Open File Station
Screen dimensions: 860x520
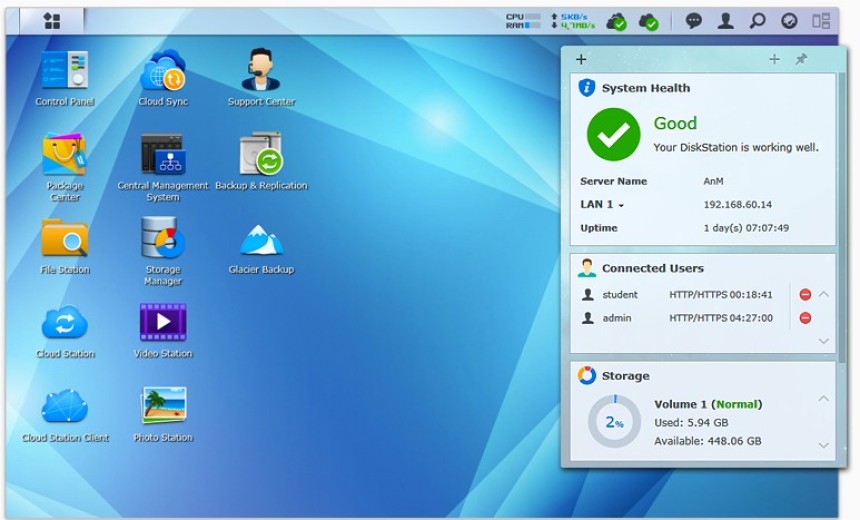click(x=64, y=240)
